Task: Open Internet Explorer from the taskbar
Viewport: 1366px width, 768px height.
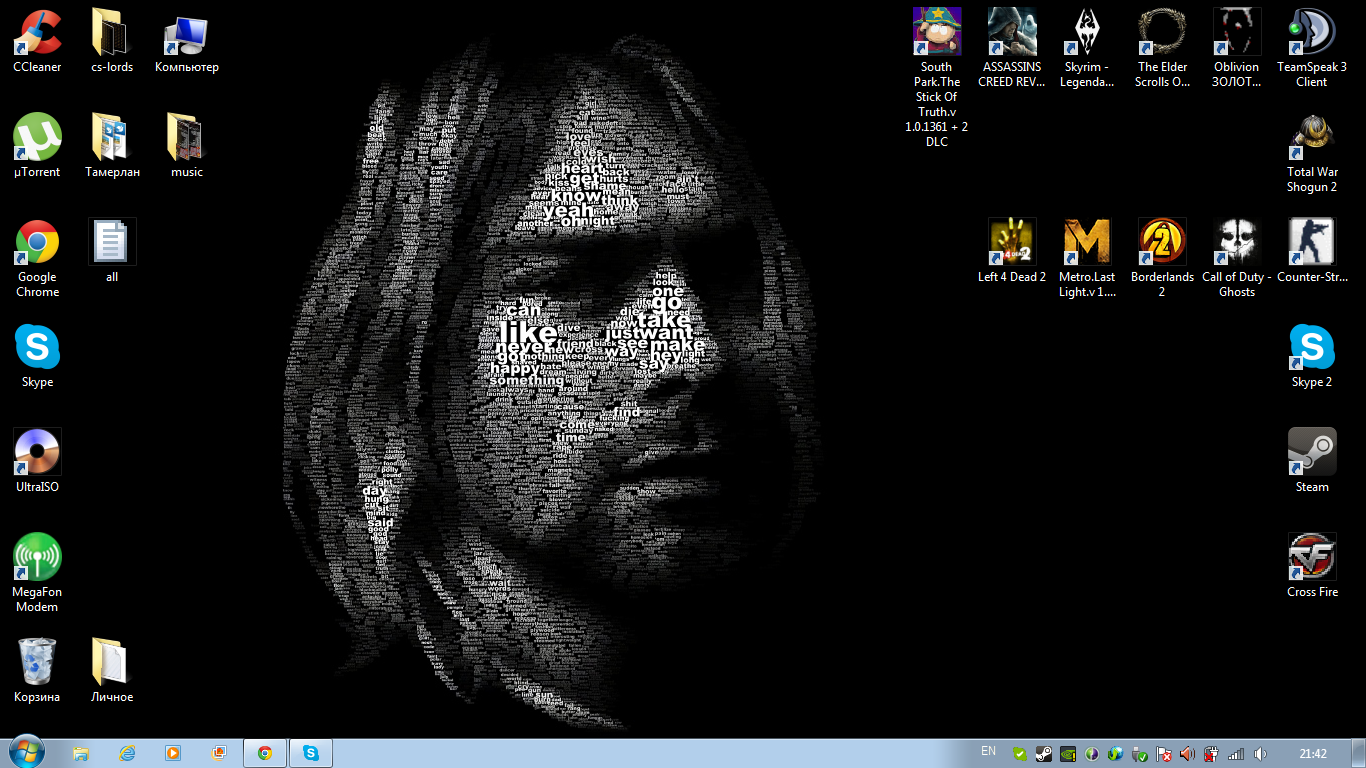Action: tap(127, 753)
